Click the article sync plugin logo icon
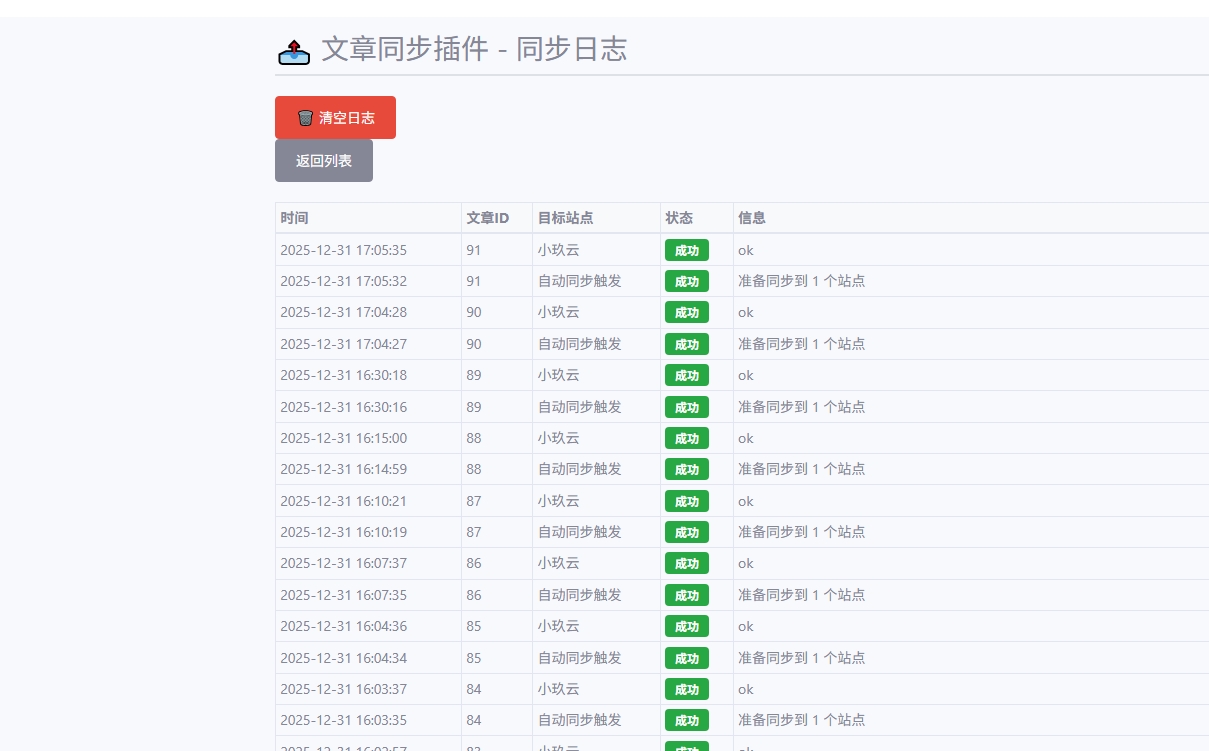 point(294,52)
